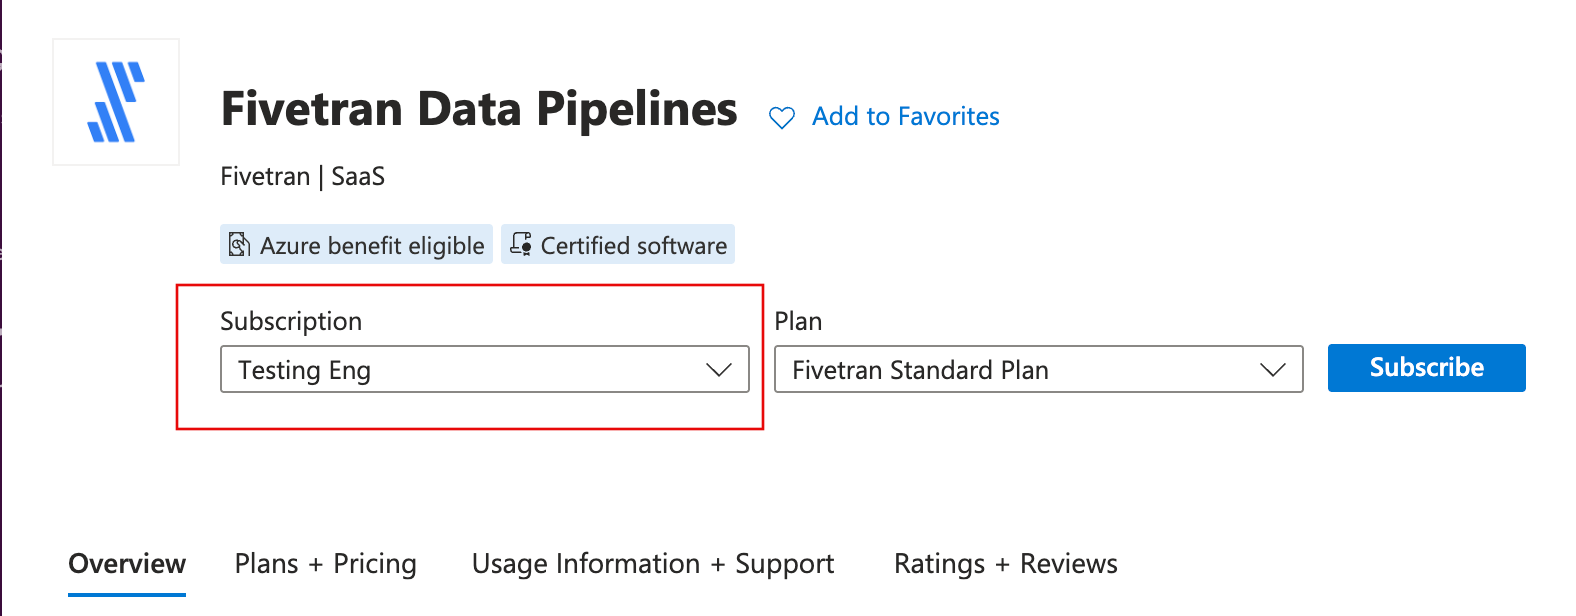Click the blue Subscribe button
The image size is (1576, 616).
coord(1427,368)
